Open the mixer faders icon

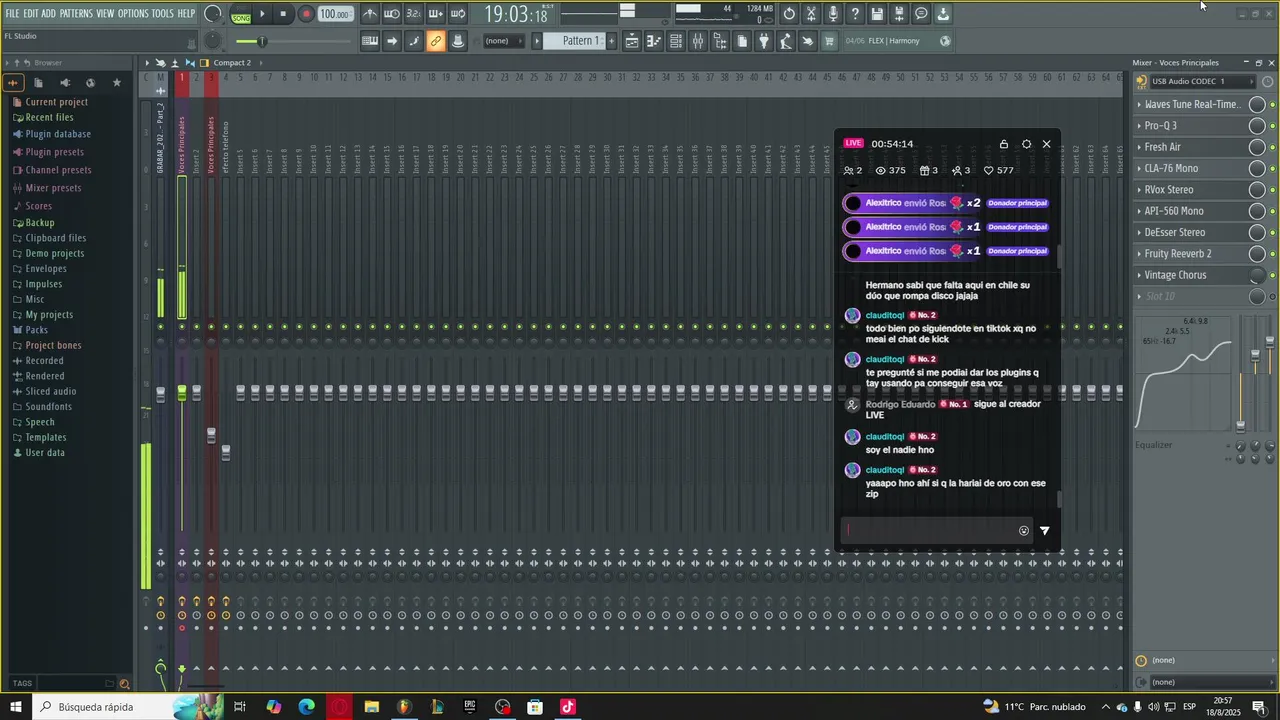tap(698, 41)
